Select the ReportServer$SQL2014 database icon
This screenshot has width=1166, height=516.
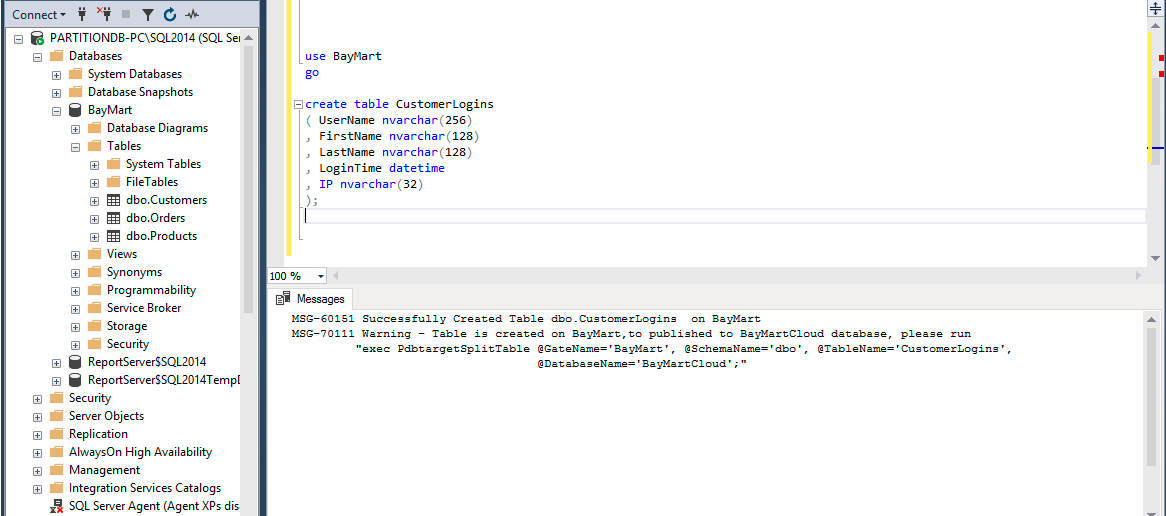(75, 362)
